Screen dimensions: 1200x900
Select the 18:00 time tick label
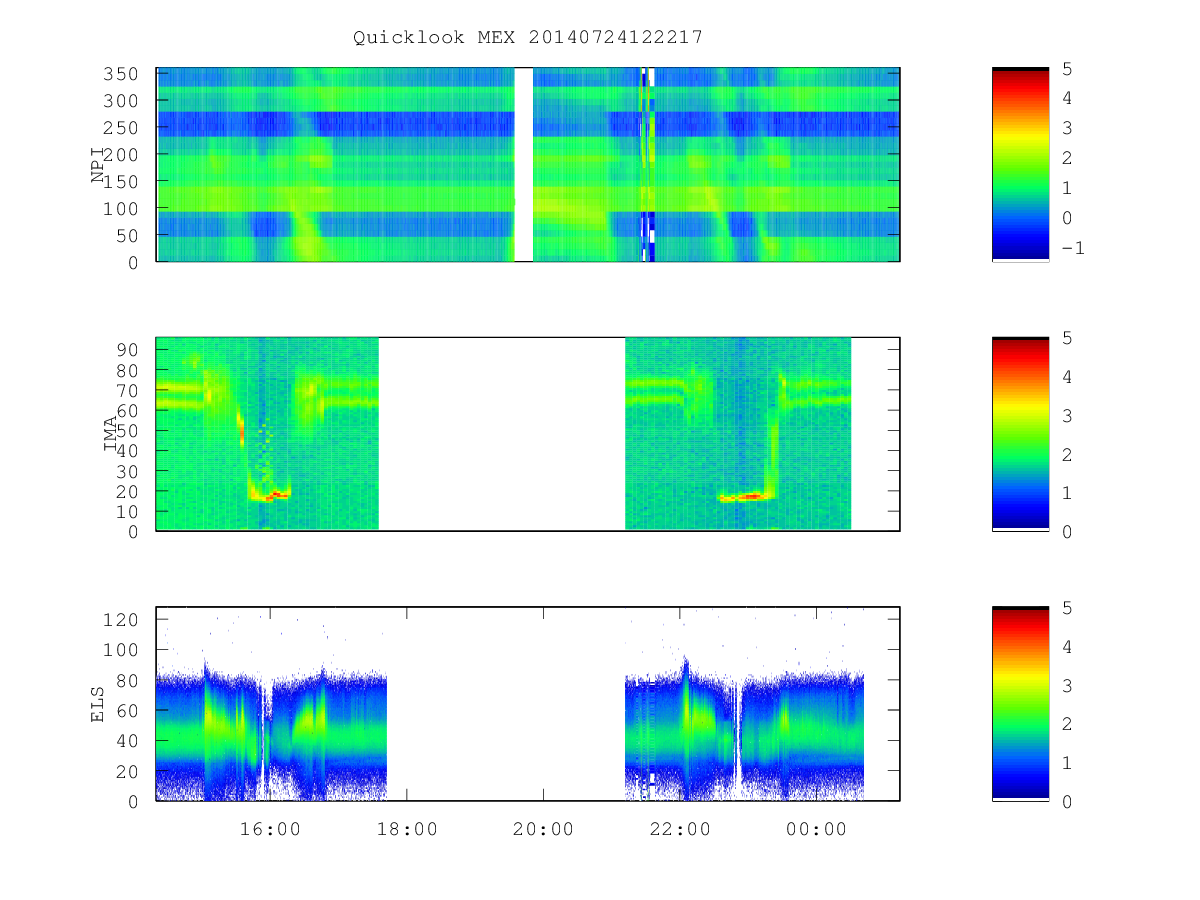pyautogui.click(x=407, y=829)
